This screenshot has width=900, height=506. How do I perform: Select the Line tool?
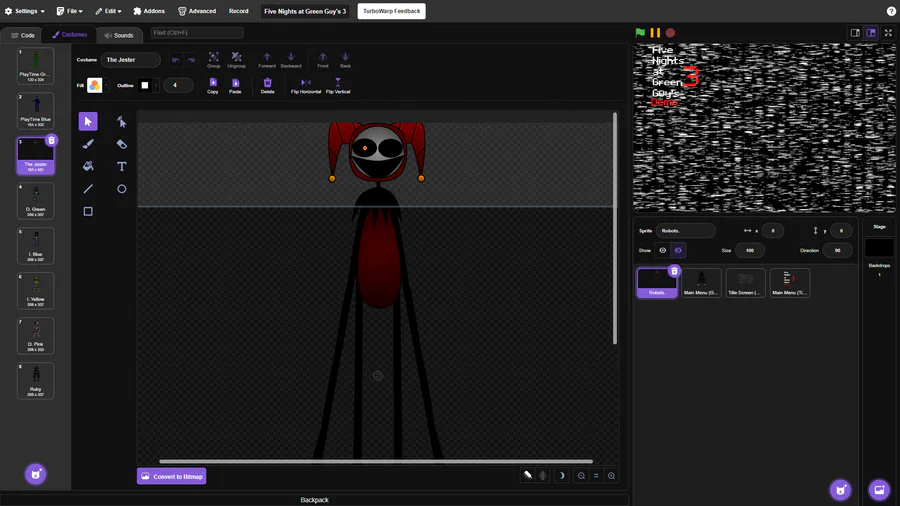(88, 189)
